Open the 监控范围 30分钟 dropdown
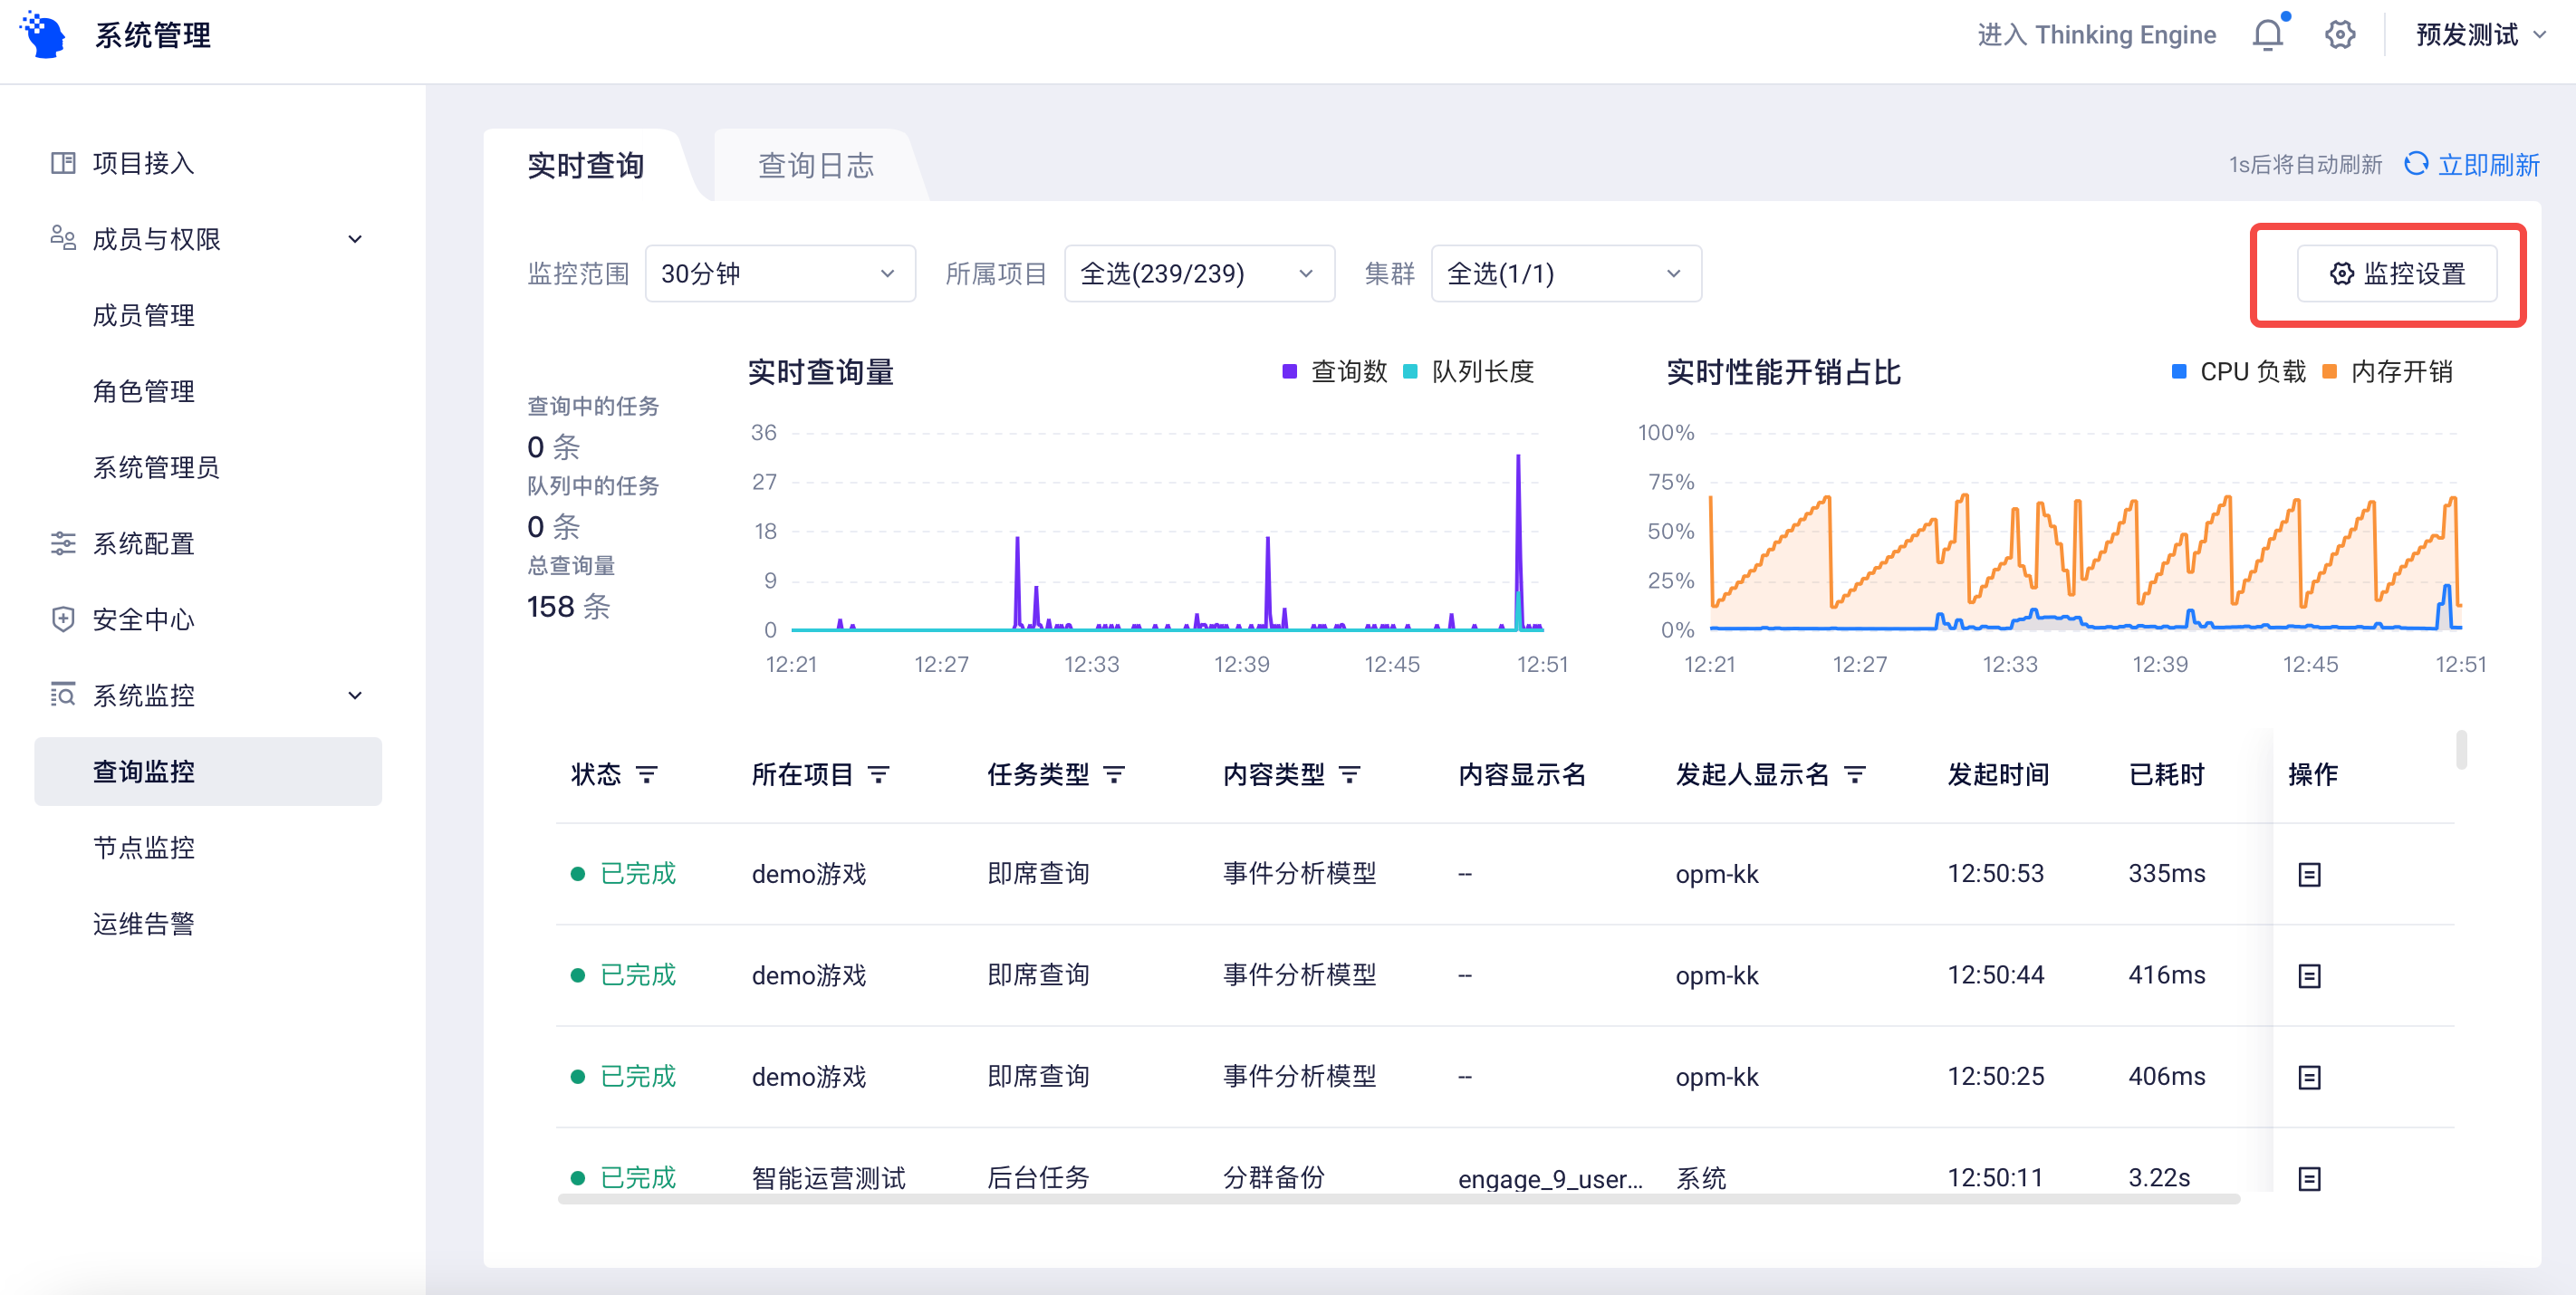The width and height of the screenshot is (2576, 1295). 780,273
